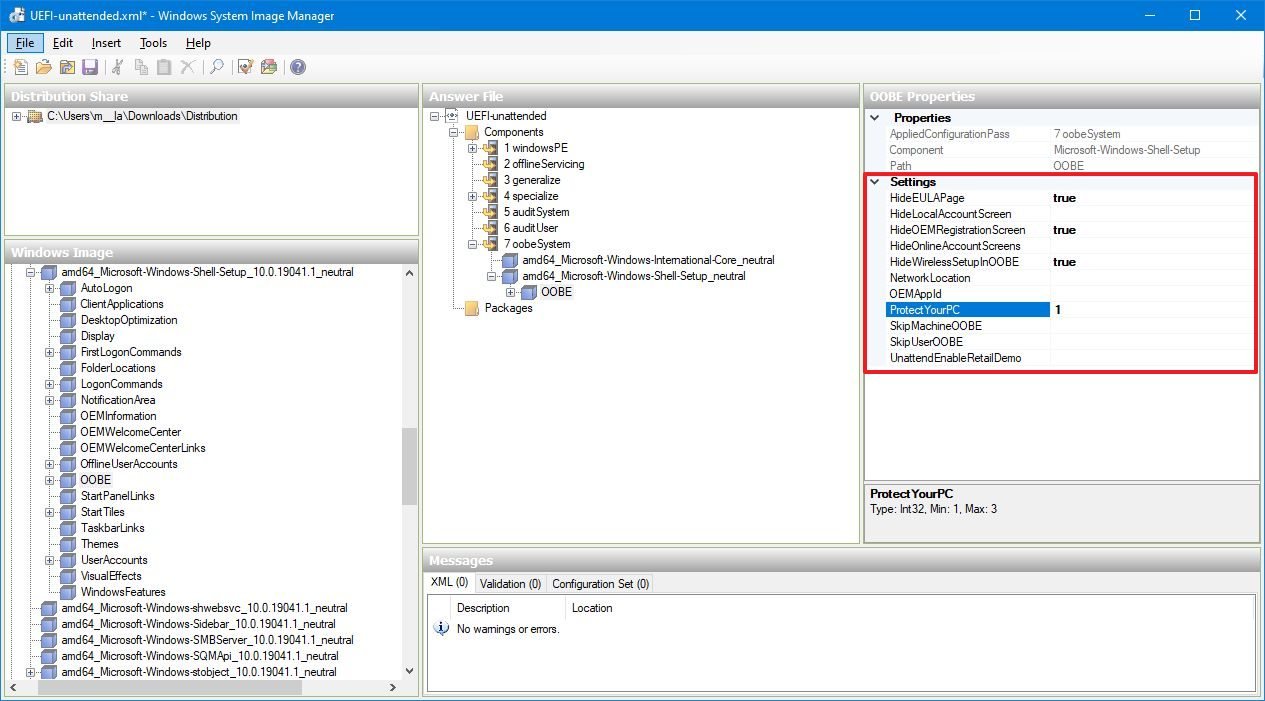The width and height of the screenshot is (1265, 701).
Task: Select 2 offlineServicing pass
Action: click(544, 164)
